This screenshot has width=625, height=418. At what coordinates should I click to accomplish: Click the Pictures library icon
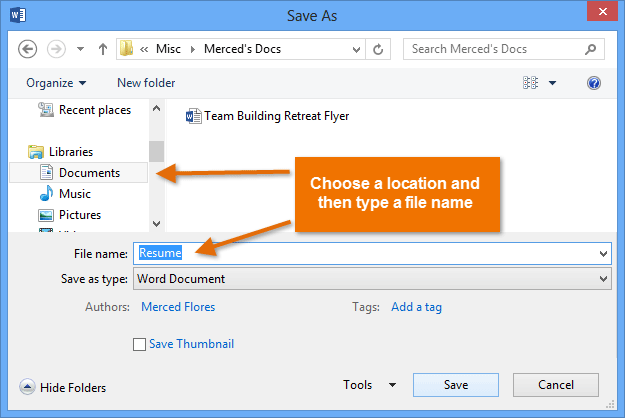pos(46,215)
